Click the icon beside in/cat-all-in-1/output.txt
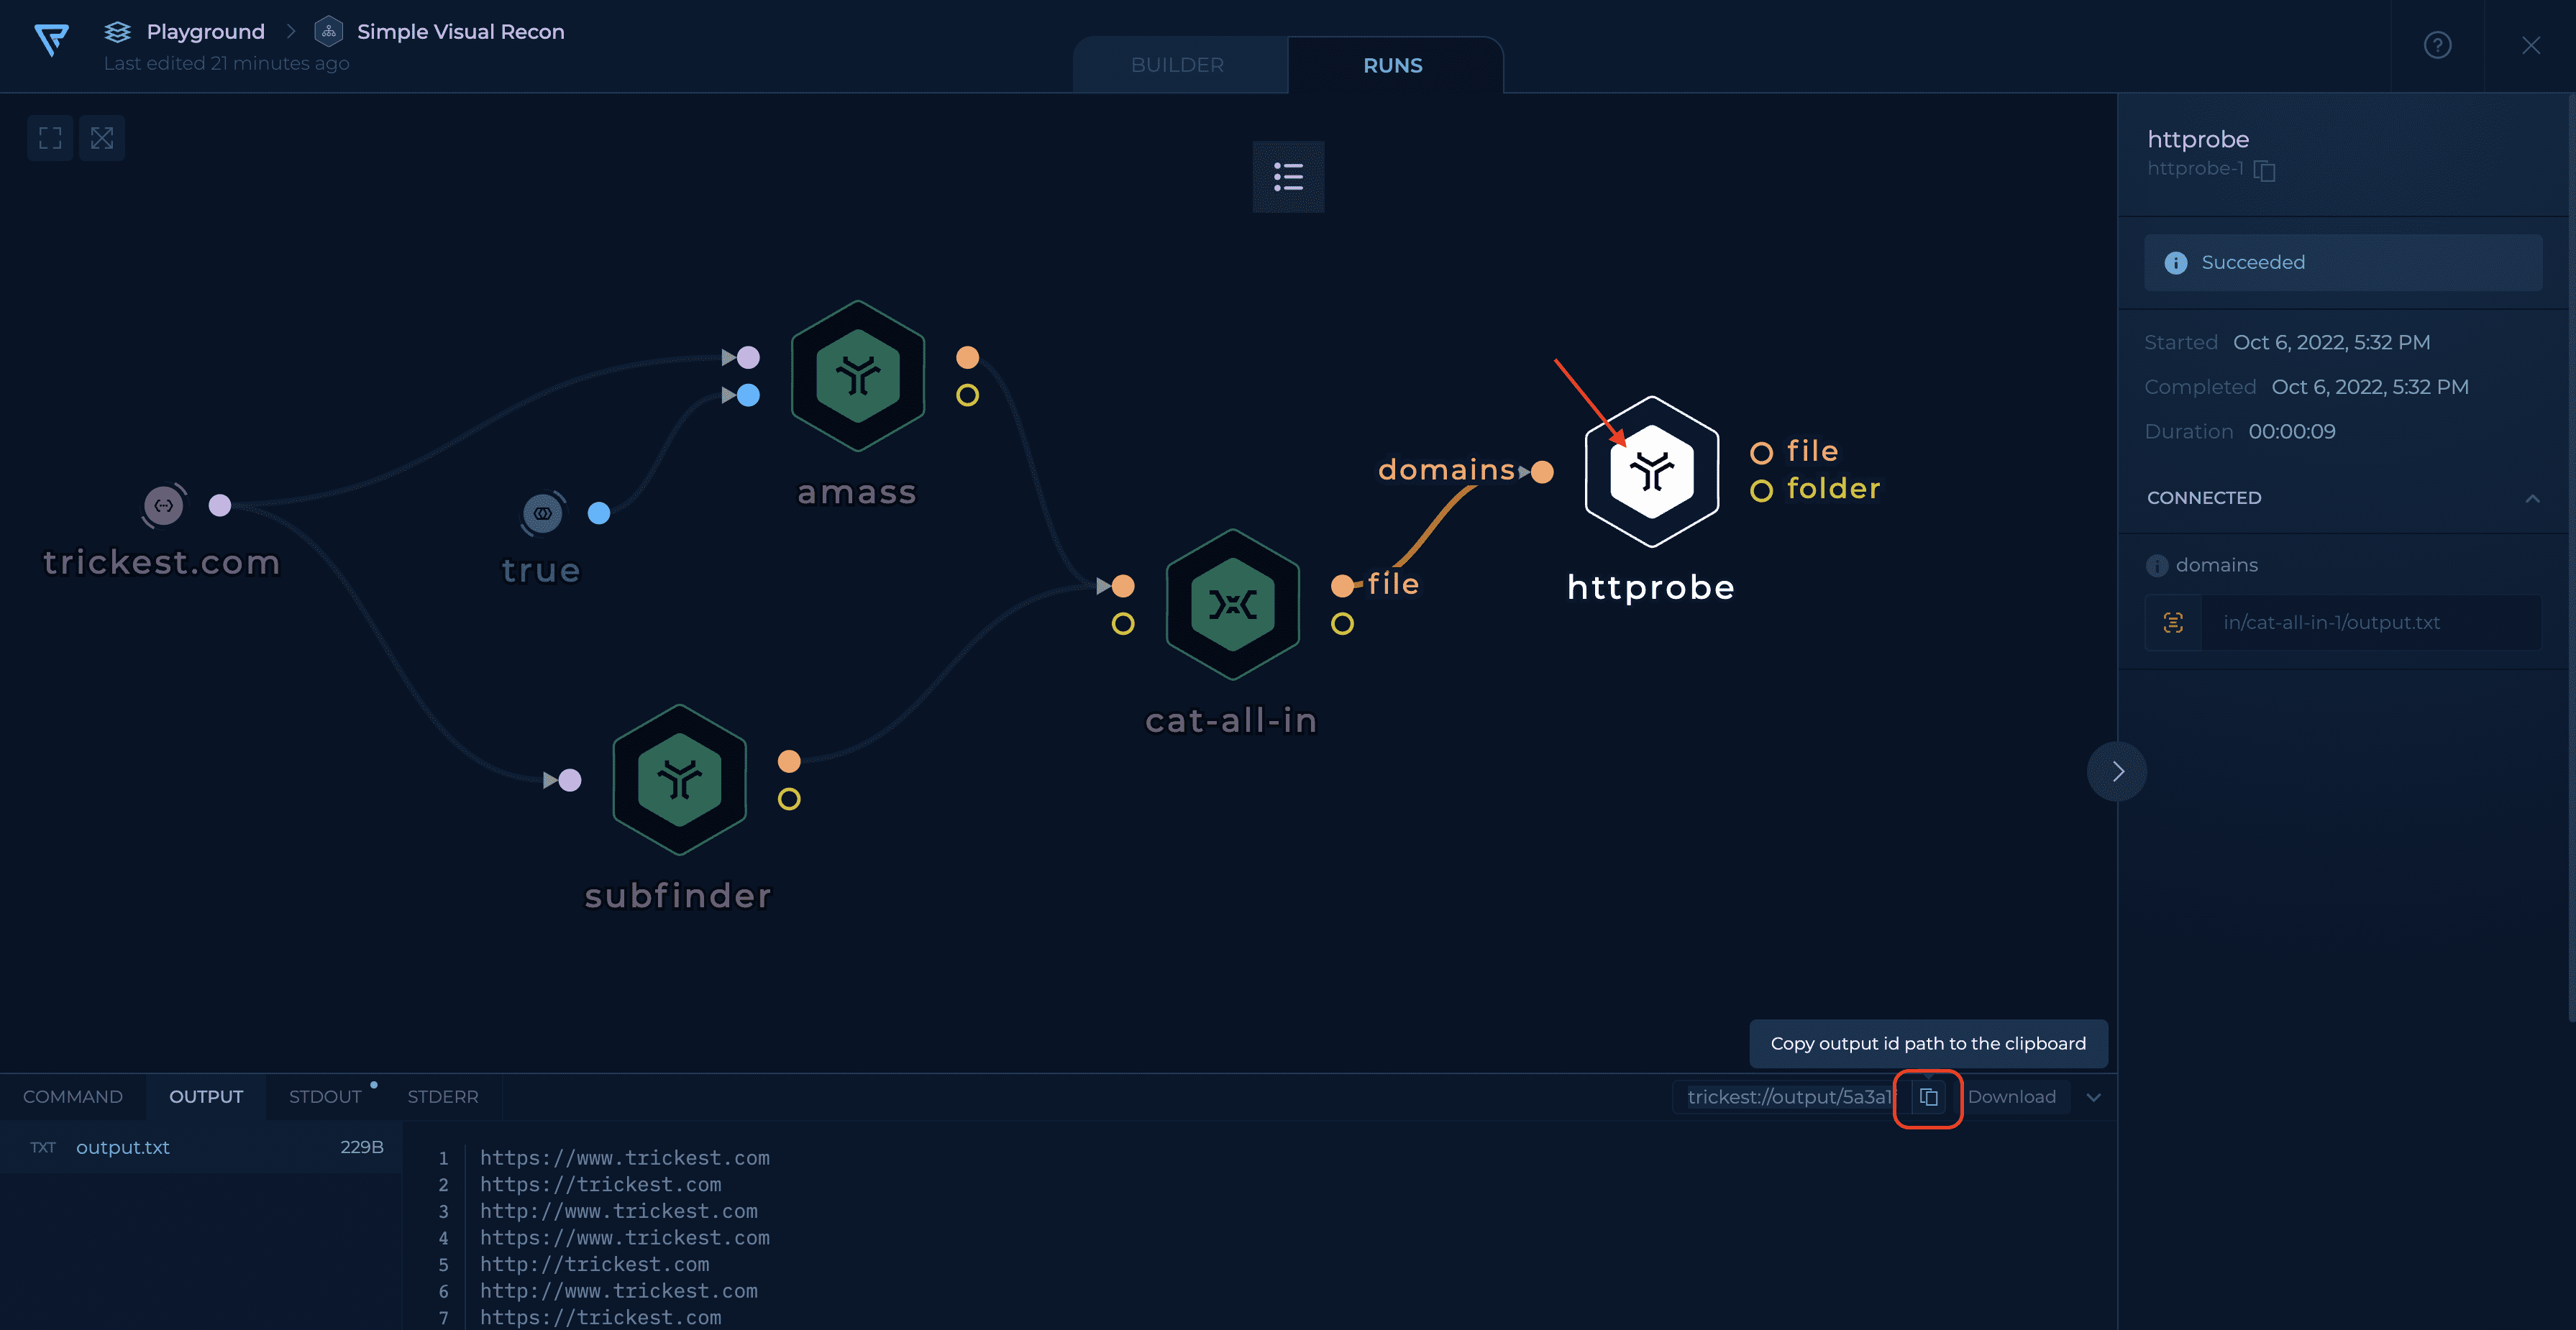The image size is (2576, 1330). pos(2173,623)
